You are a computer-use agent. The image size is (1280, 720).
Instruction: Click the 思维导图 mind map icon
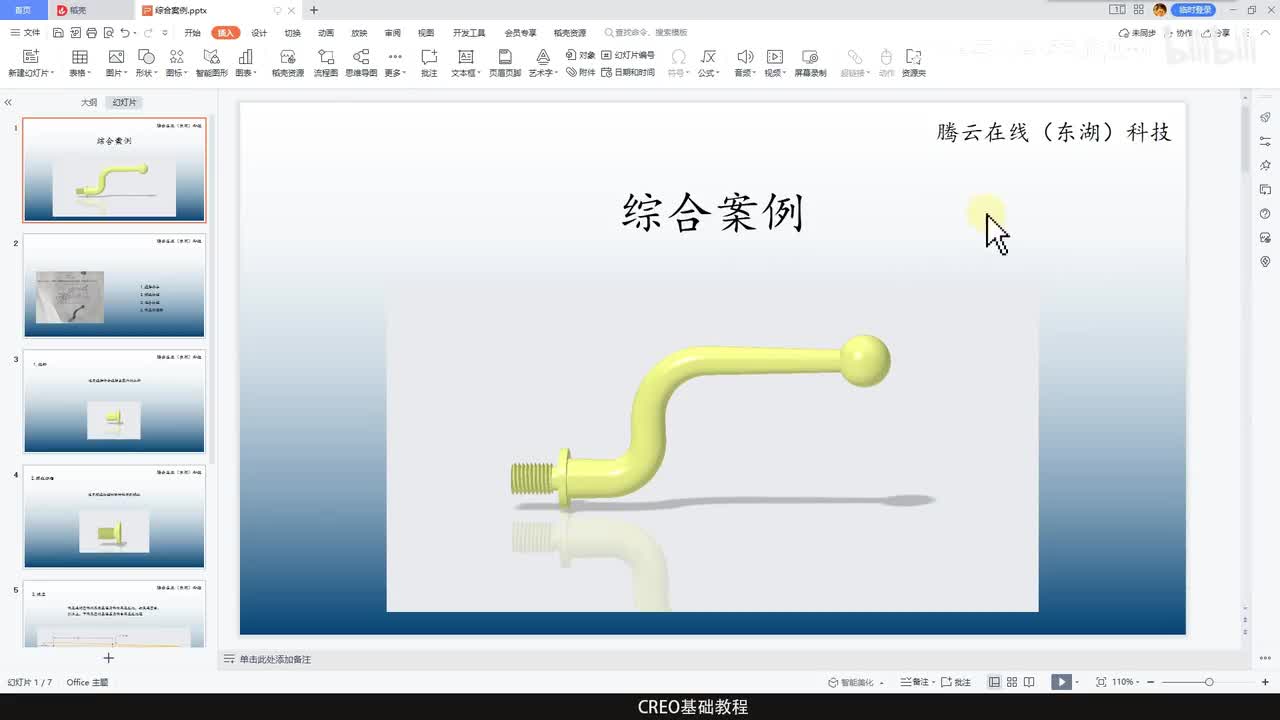point(361,56)
